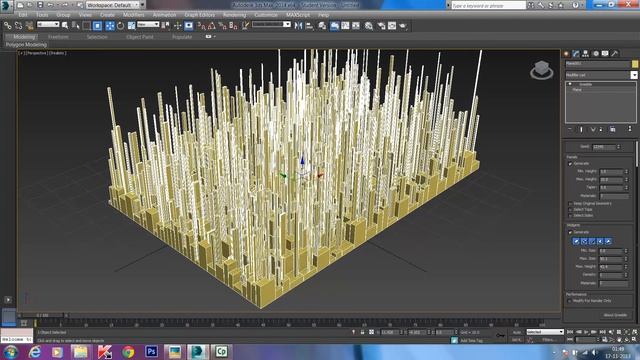Open the Modifiers menu
Screen dimensions: 640x360
(x=133, y=15)
